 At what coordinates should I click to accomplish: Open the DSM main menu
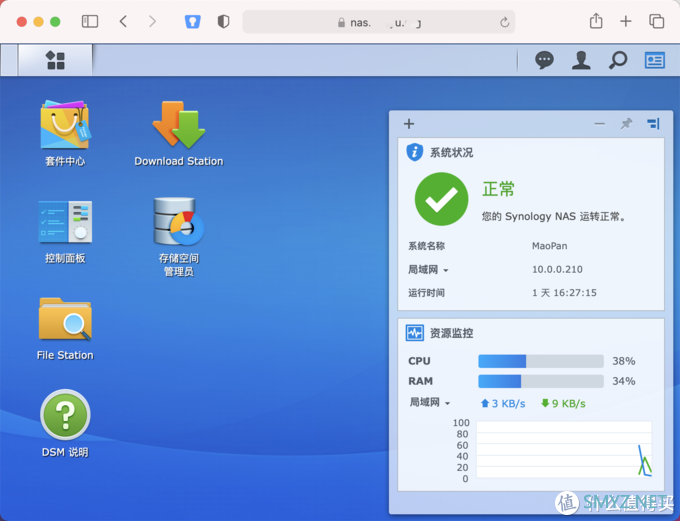[56, 60]
